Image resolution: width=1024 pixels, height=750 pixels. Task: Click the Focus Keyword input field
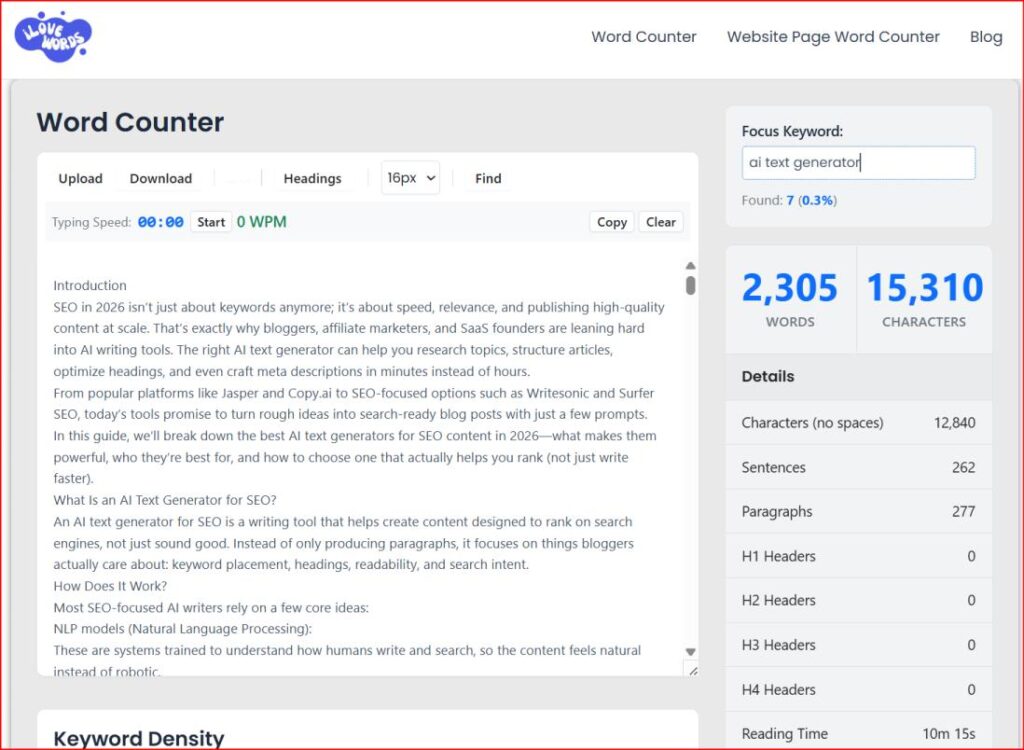(x=858, y=162)
